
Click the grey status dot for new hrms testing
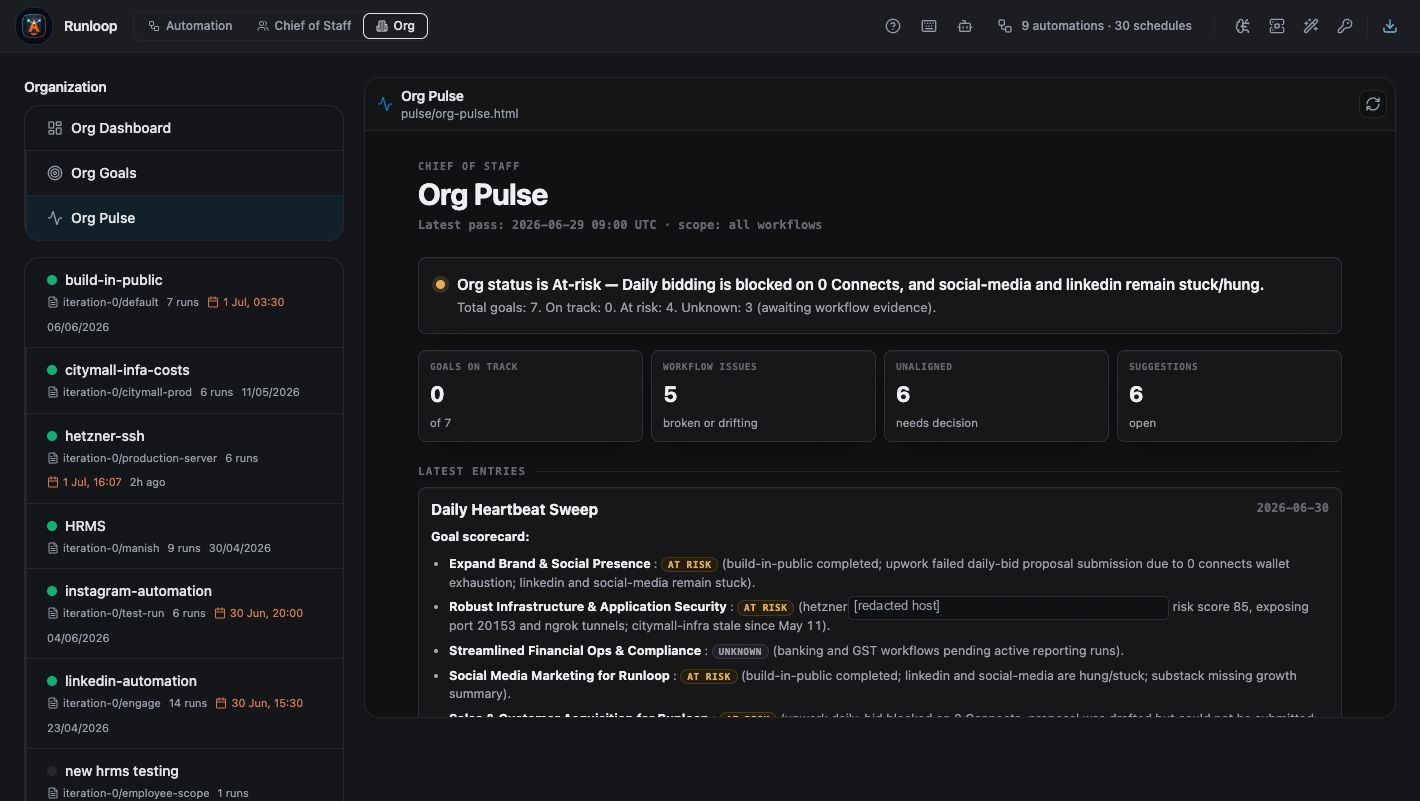52,771
